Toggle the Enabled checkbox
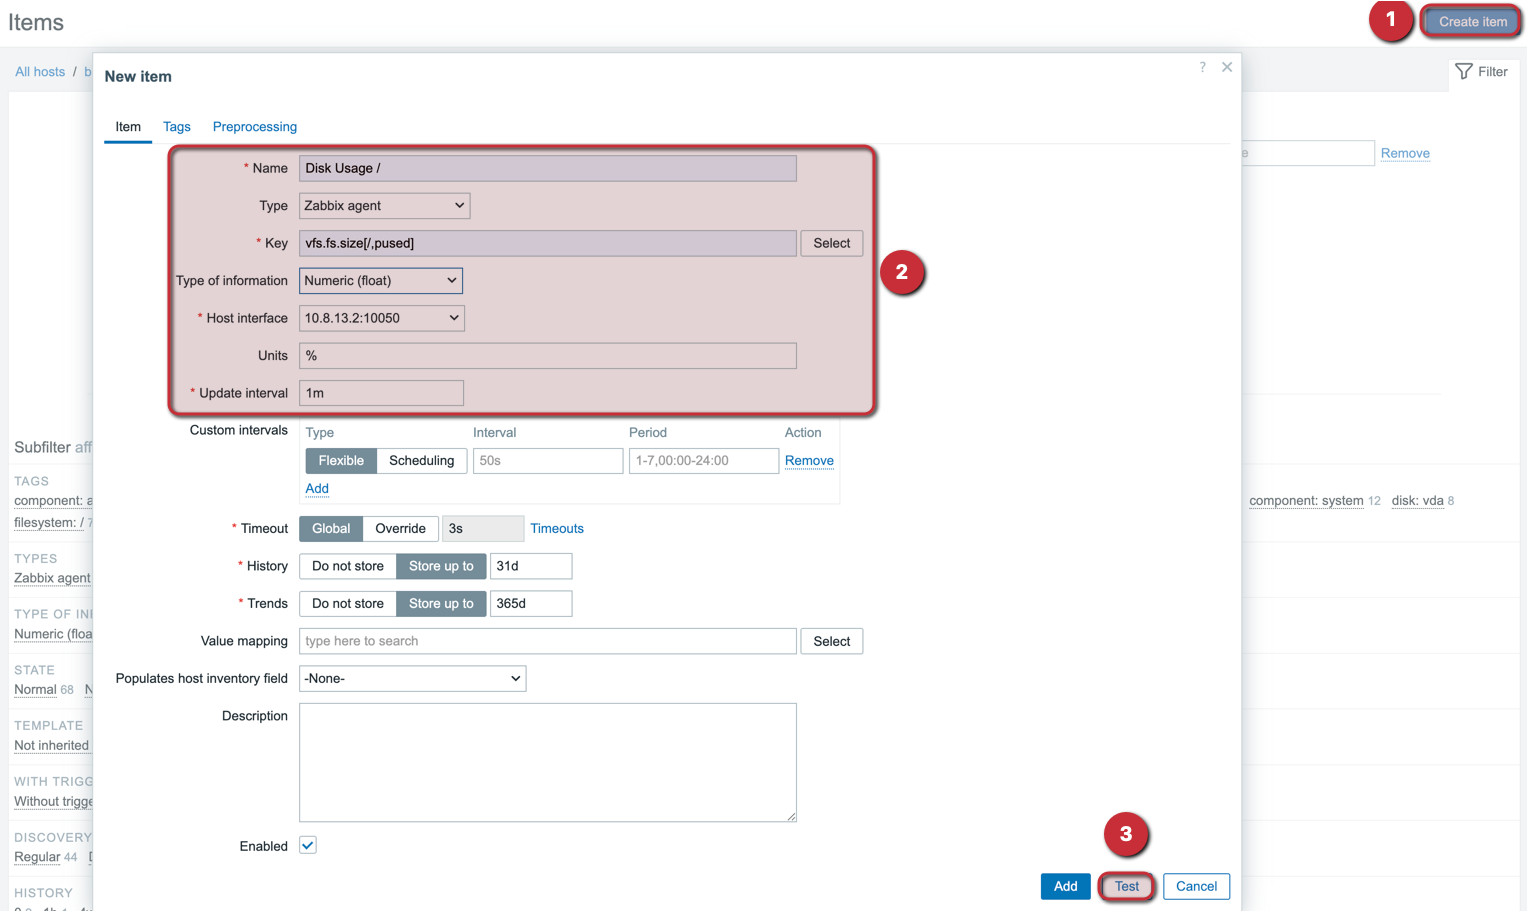The width and height of the screenshot is (1527, 911). [308, 845]
